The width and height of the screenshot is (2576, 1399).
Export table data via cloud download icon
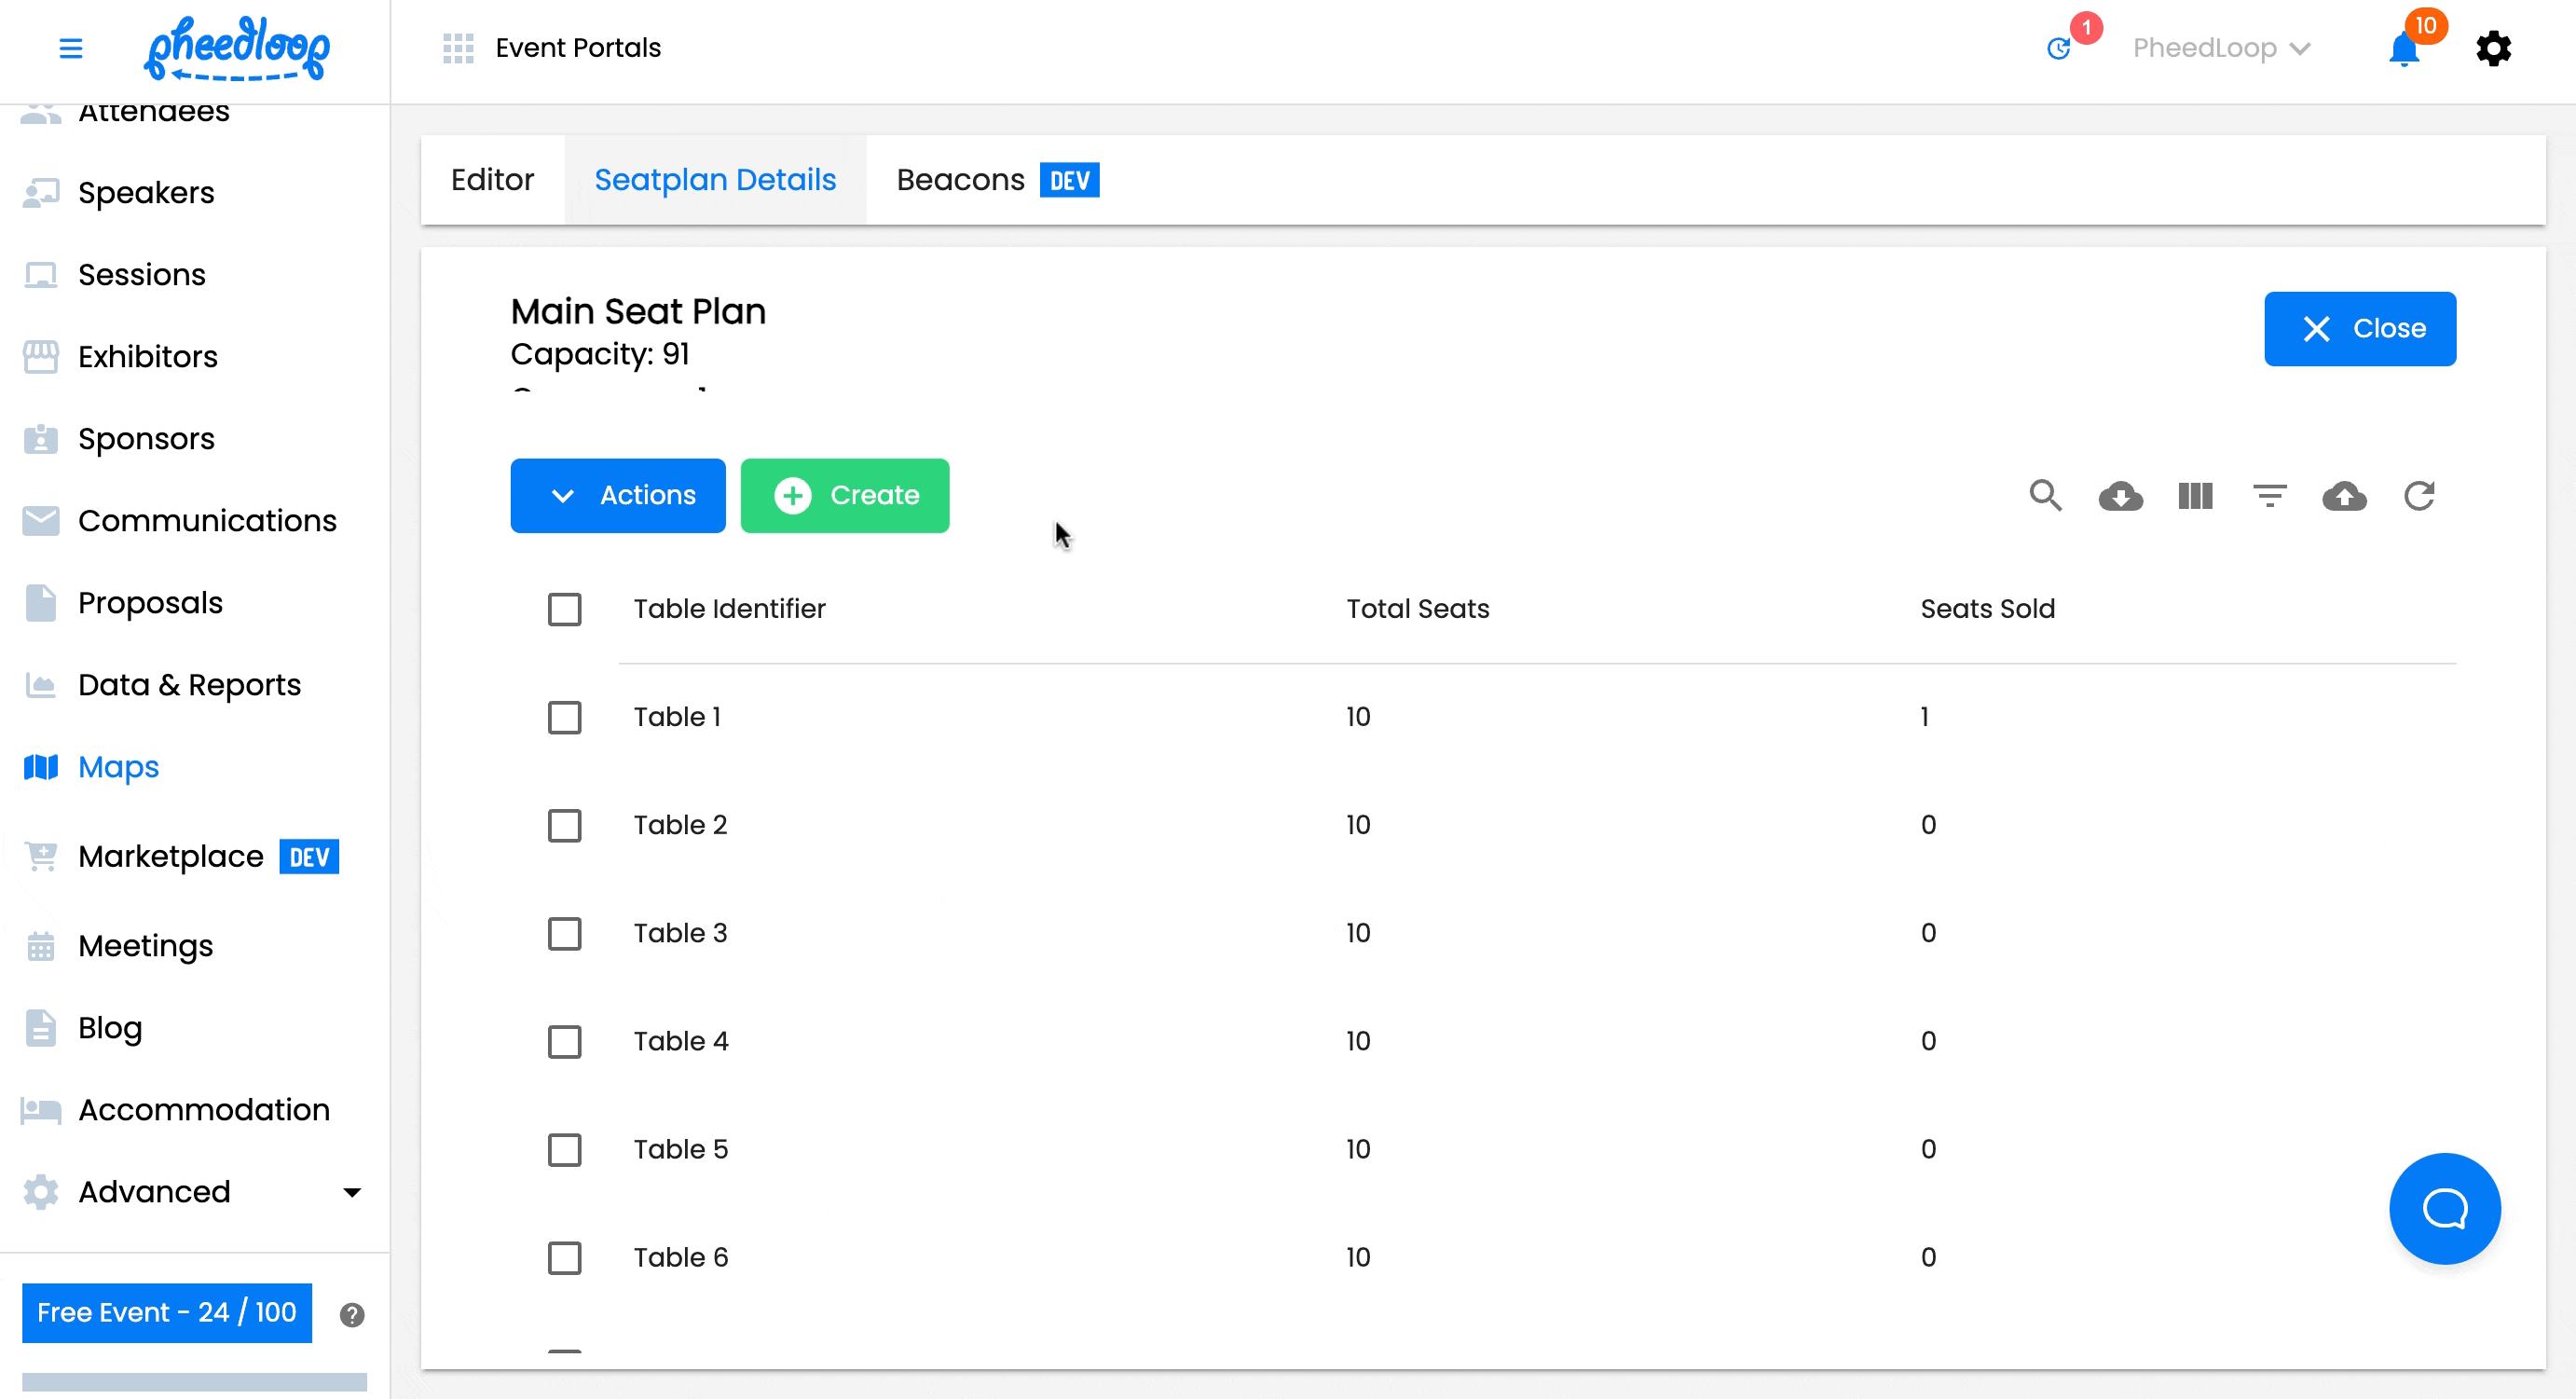[x=2121, y=495]
